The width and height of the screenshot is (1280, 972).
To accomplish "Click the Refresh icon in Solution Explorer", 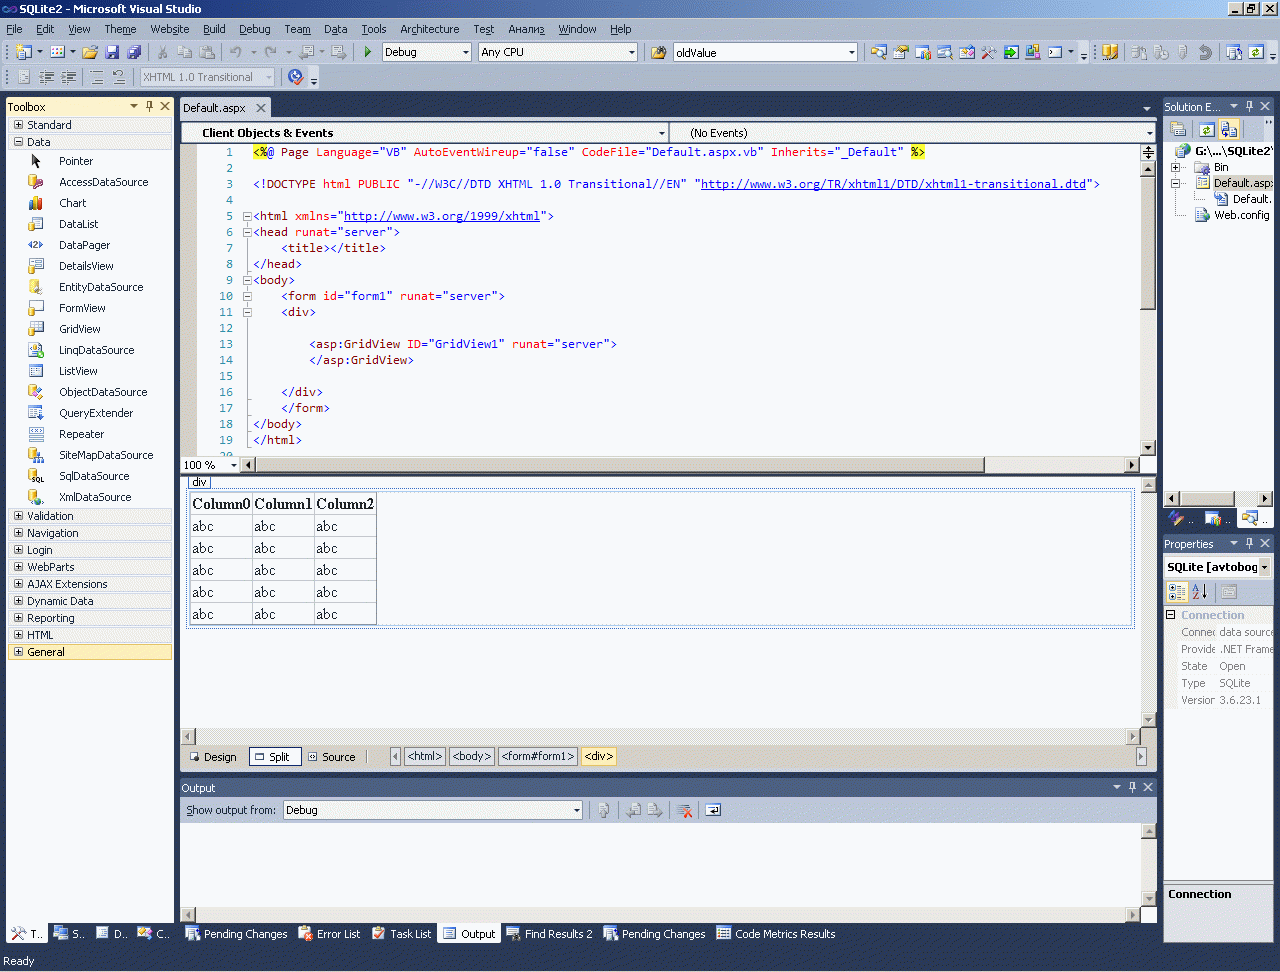I will pyautogui.click(x=1207, y=129).
